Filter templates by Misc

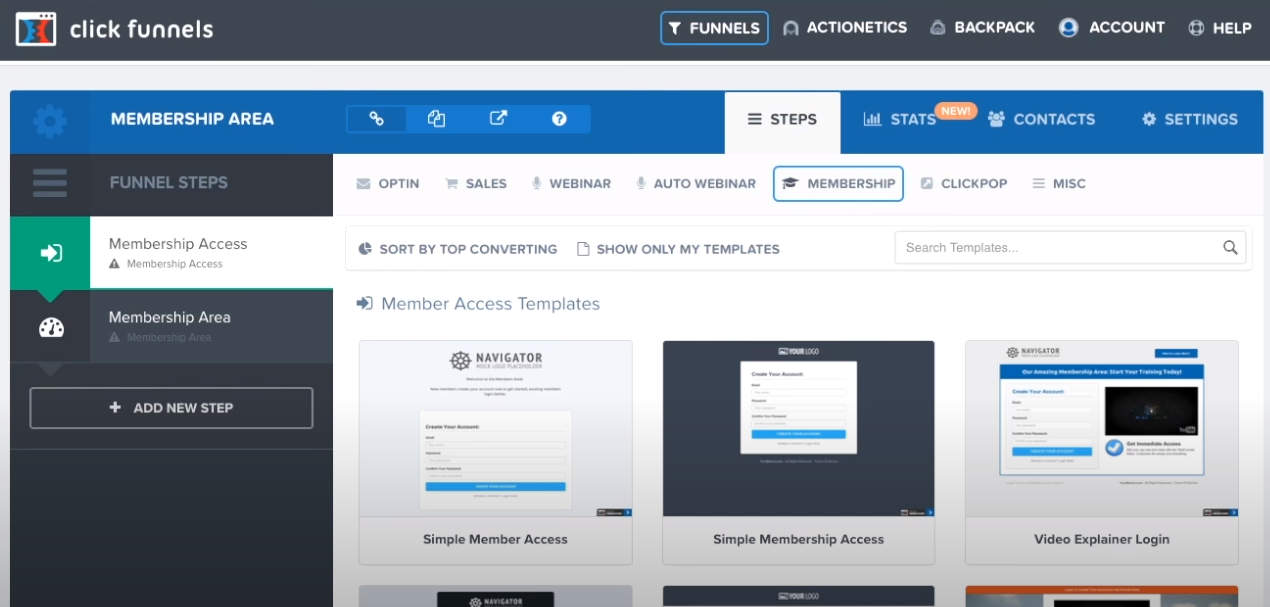1059,184
